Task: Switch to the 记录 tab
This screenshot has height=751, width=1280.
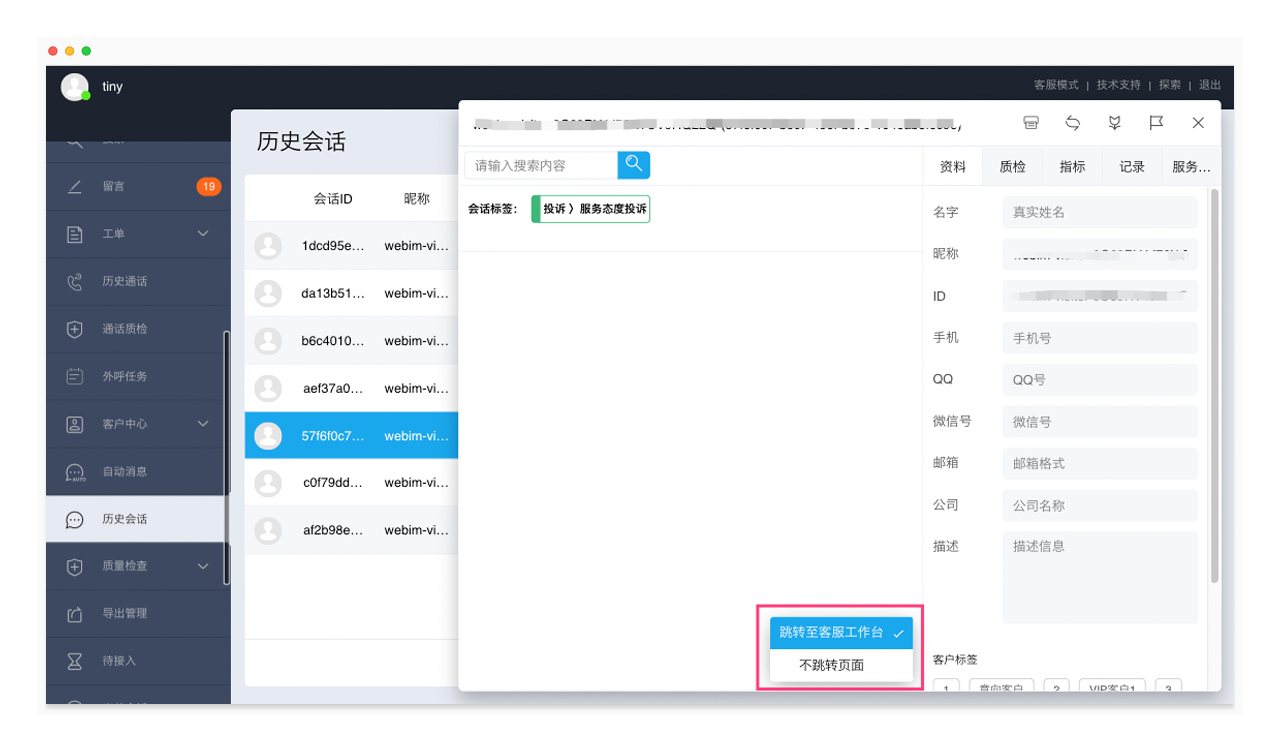Action: tap(1131, 167)
